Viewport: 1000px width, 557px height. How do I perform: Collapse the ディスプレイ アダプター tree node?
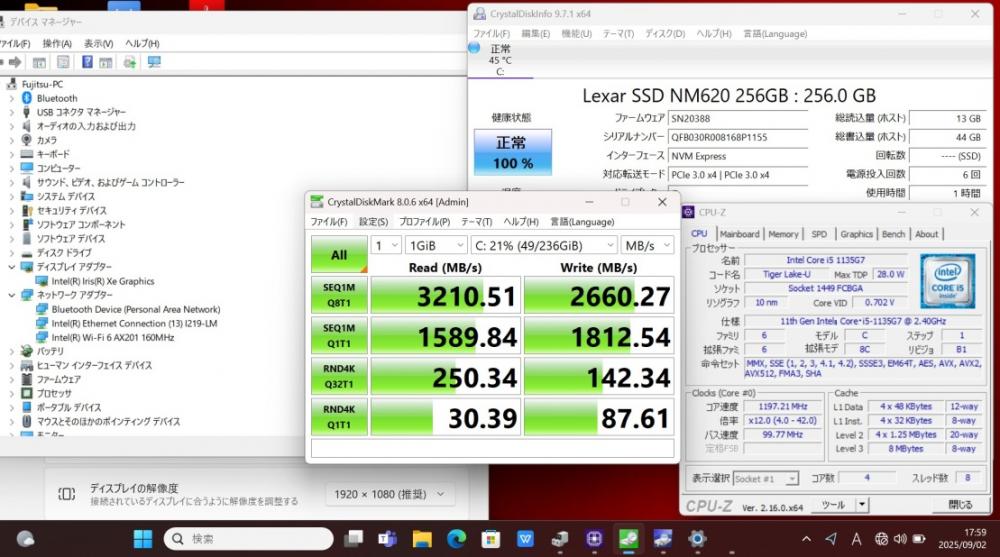pos(11,267)
